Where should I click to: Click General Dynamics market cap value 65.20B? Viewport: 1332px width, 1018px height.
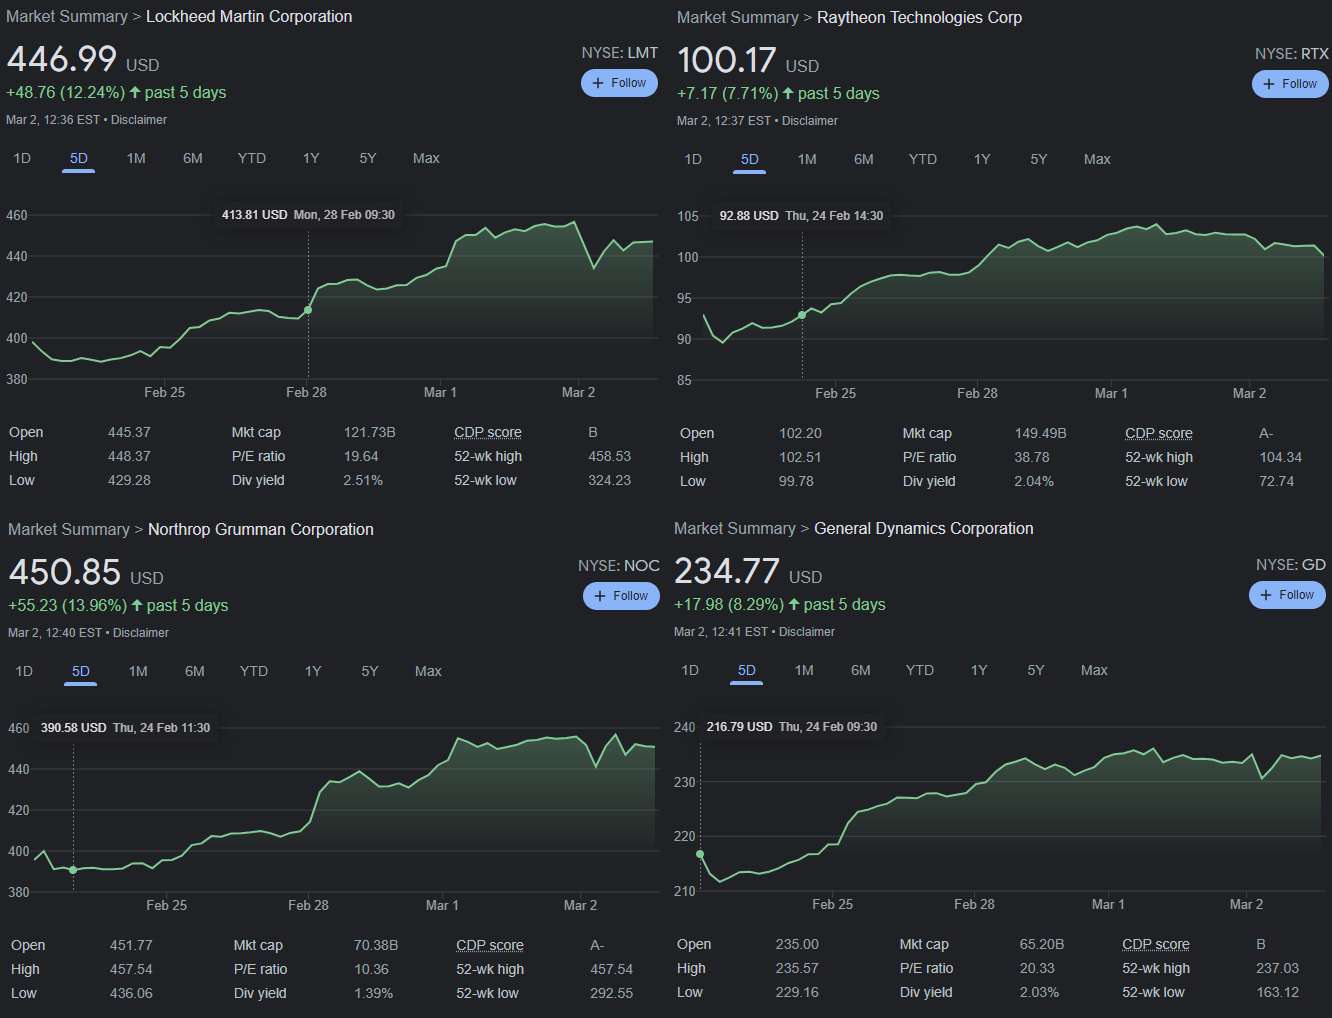click(1042, 944)
